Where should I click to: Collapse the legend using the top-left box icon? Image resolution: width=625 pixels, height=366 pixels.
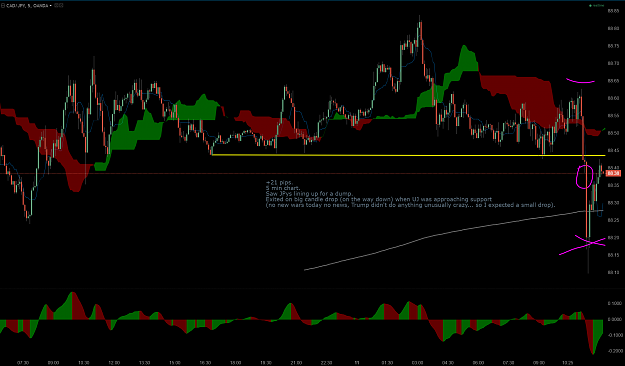pos(3,6)
